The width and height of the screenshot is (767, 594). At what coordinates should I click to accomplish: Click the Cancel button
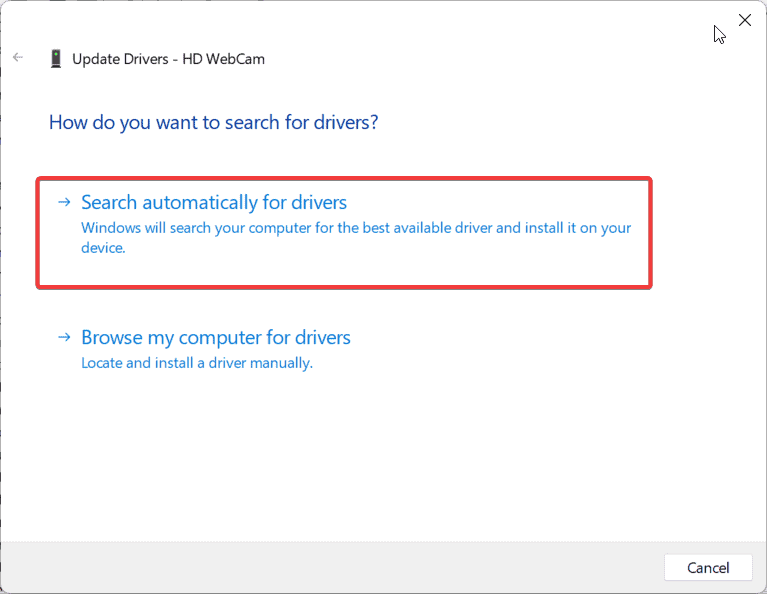[x=708, y=568]
